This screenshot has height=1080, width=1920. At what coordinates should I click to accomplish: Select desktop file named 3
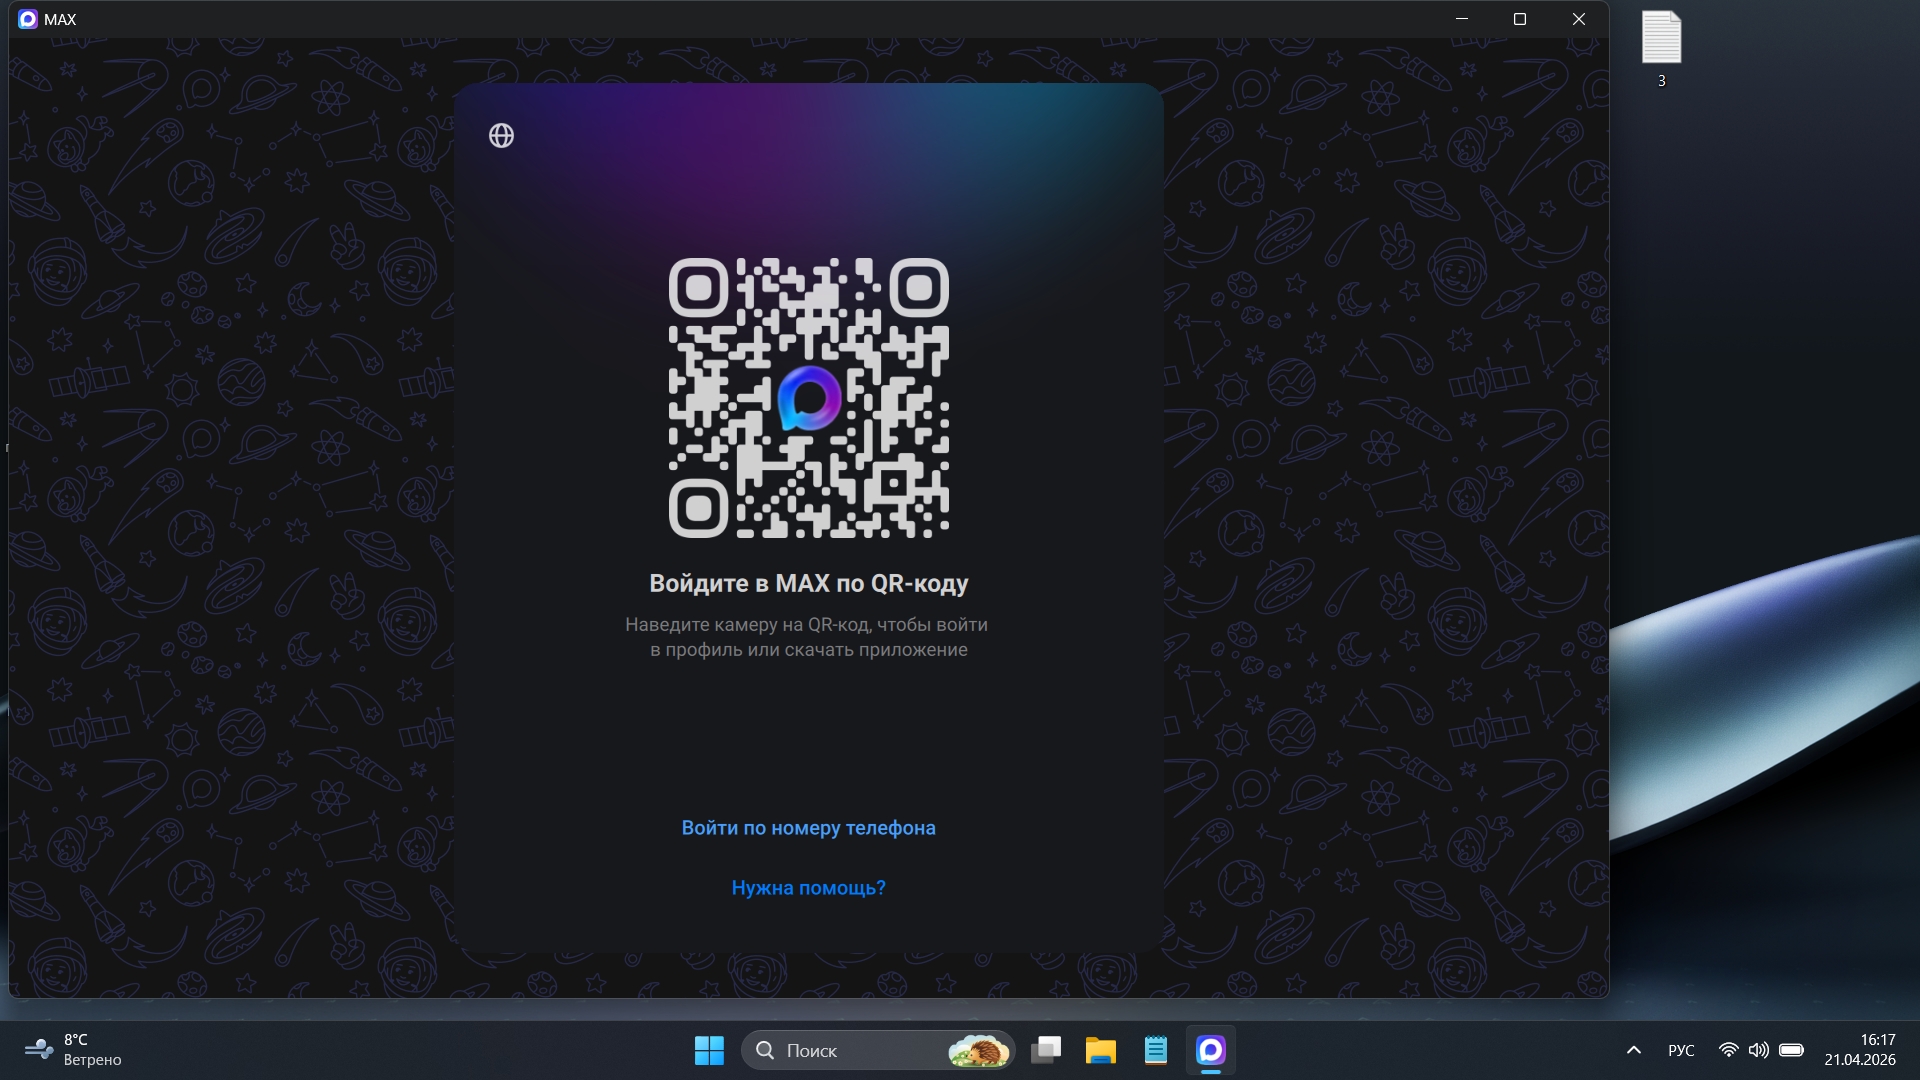(x=1662, y=49)
